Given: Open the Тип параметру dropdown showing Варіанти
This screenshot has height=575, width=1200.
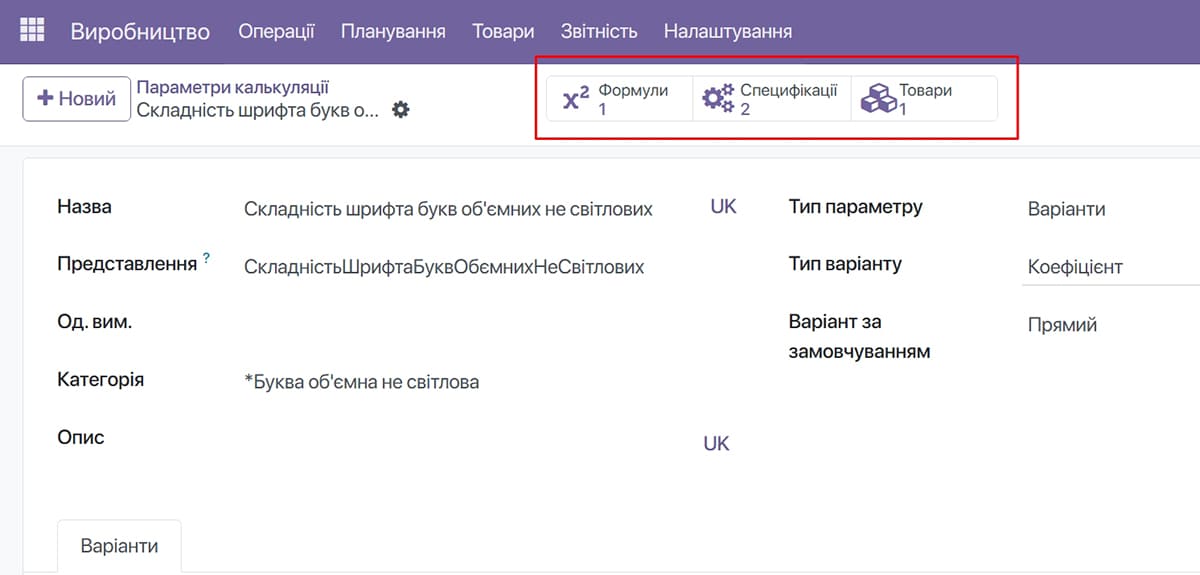Looking at the screenshot, I should pos(1111,209).
